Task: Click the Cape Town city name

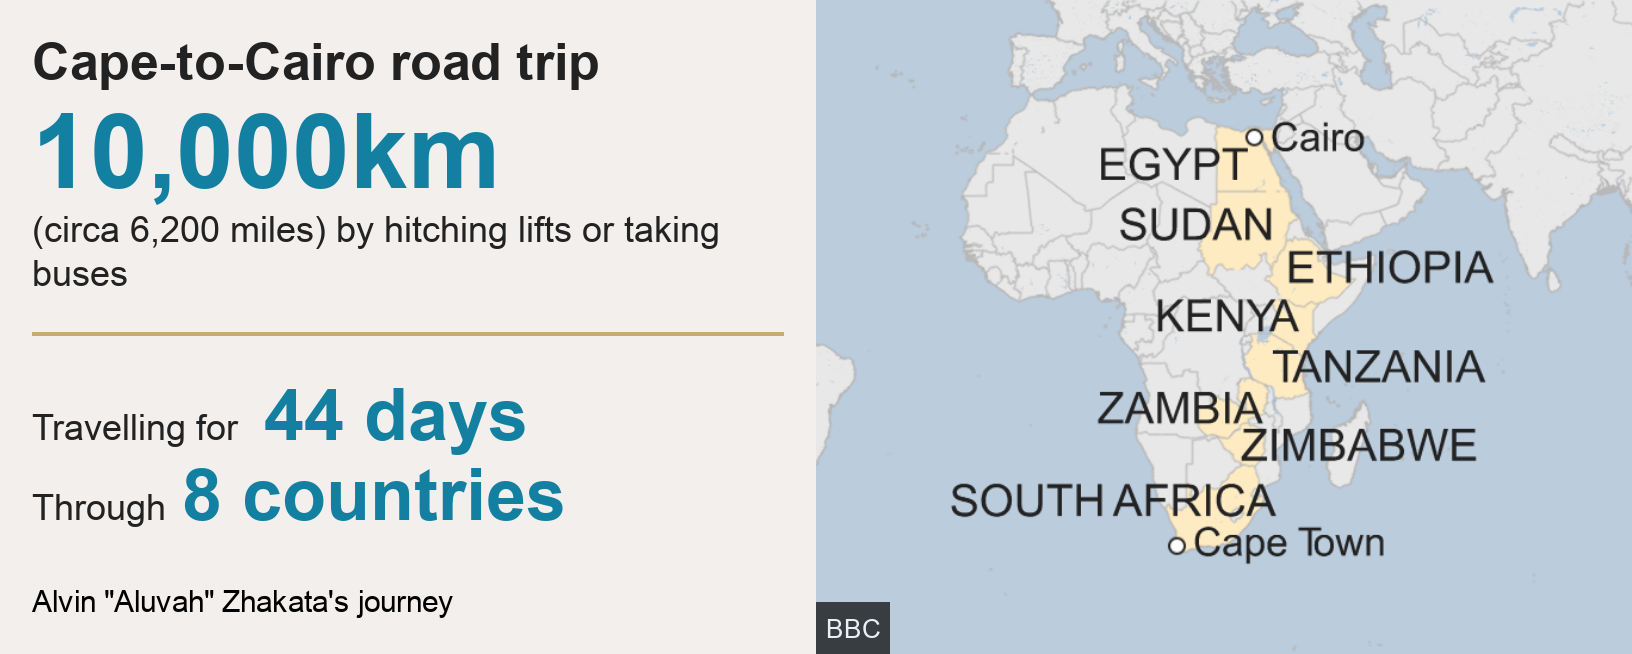Action: click(x=1289, y=543)
